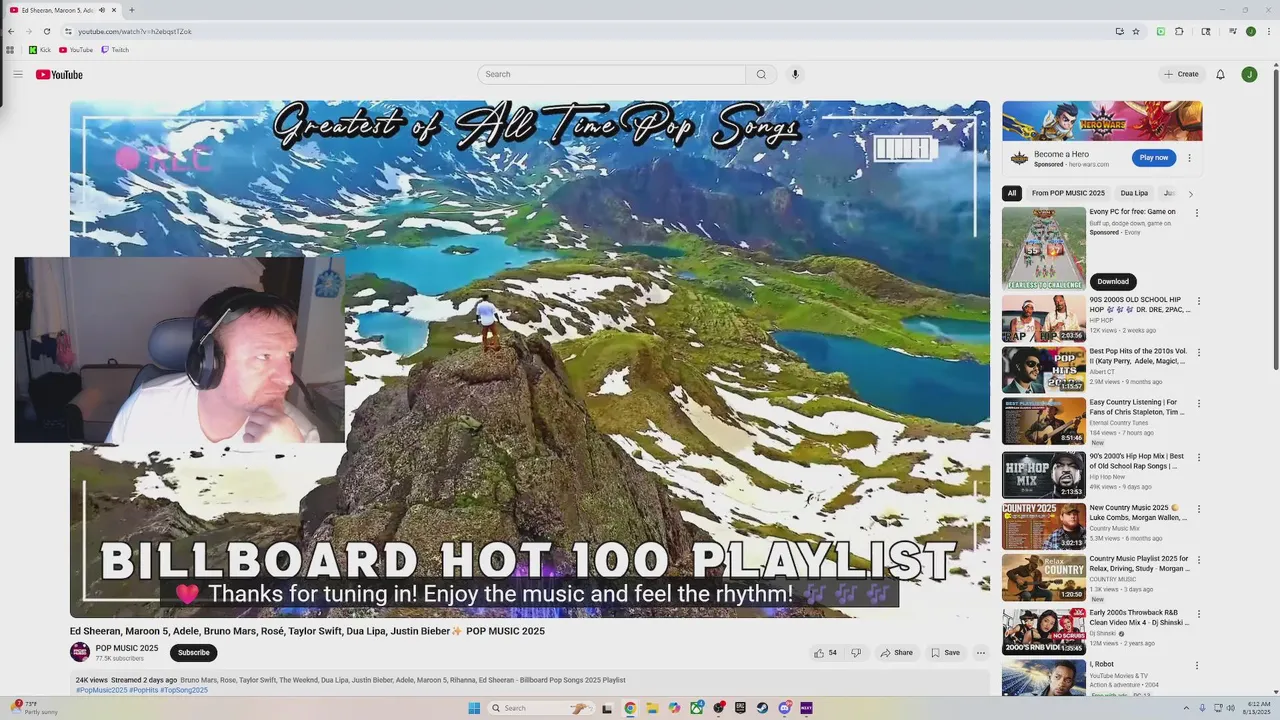Open the Chrome profile avatar in the toolbar
The image size is (1280, 720).
click(x=1250, y=31)
